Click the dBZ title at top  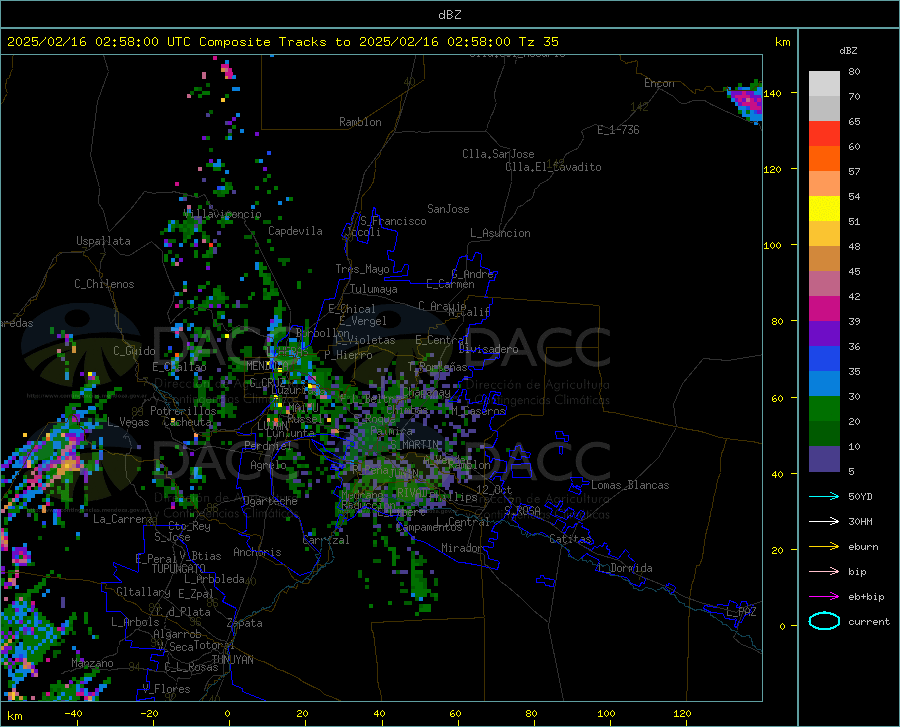(x=449, y=15)
